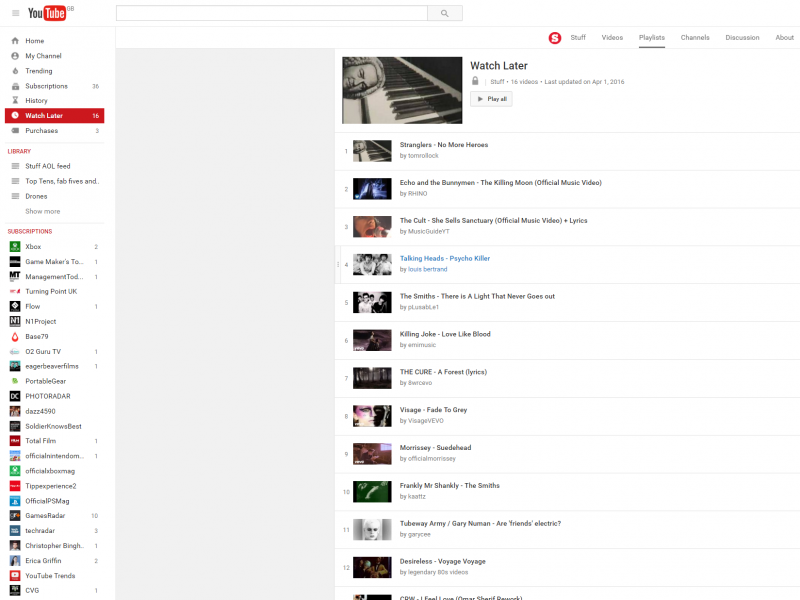The height and width of the screenshot is (600, 800).
Task: Expand library with Show more
Action: coord(42,211)
